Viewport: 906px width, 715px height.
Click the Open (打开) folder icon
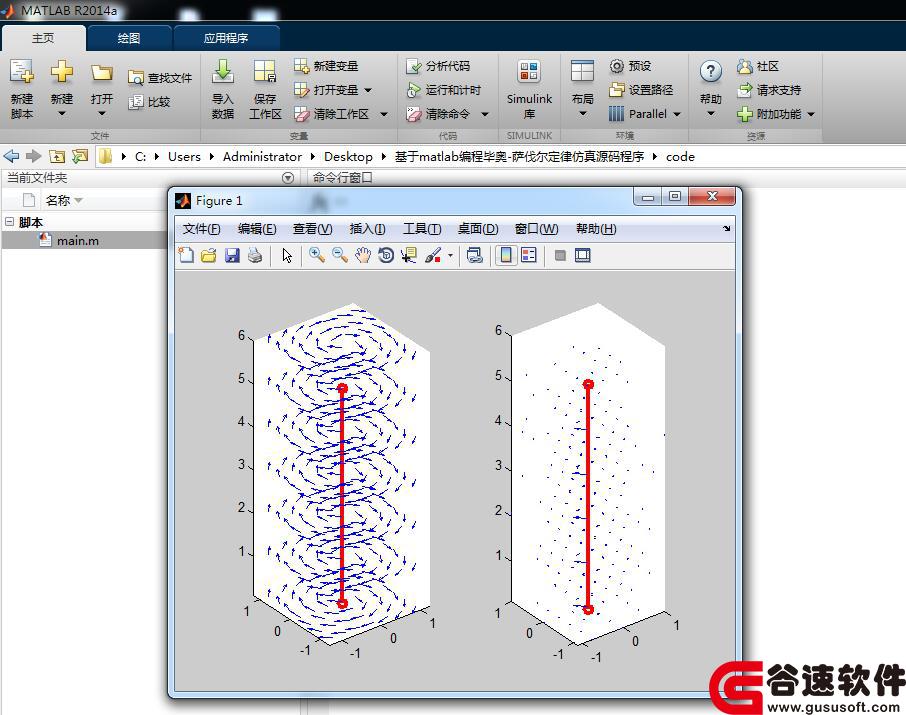pyautogui.click(x=102, y=73)
